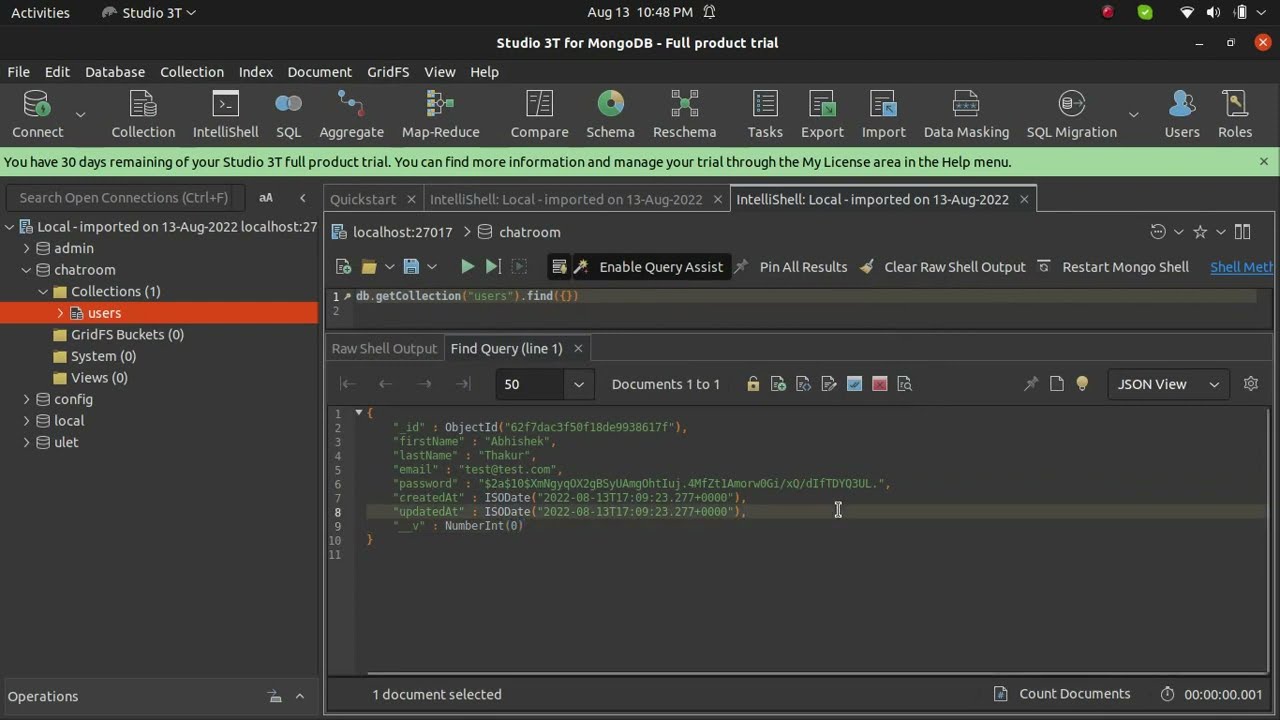The image size is (1280, 720).
Task: Open the Tasks manager
Action: (765, 114)
